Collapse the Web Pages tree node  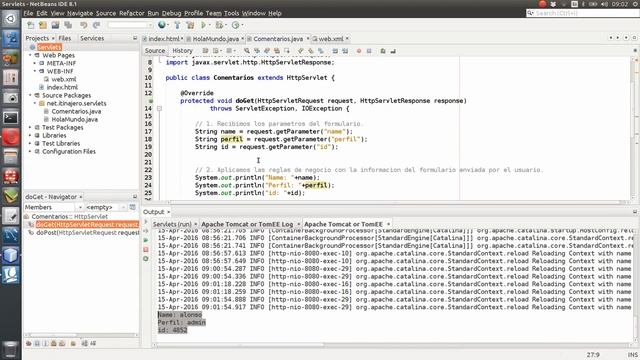[30, 55]
